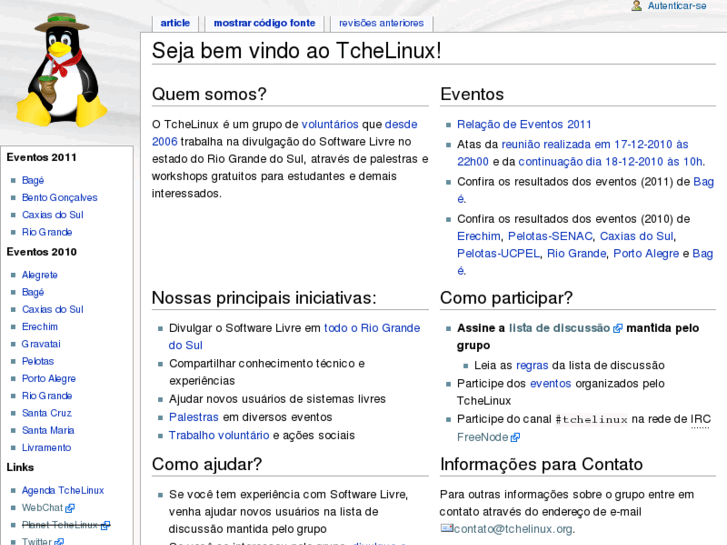The height and width of the screenshot is (545, 727).
Task: Open Santa Maria sidebar link
Action: point(48,430)
